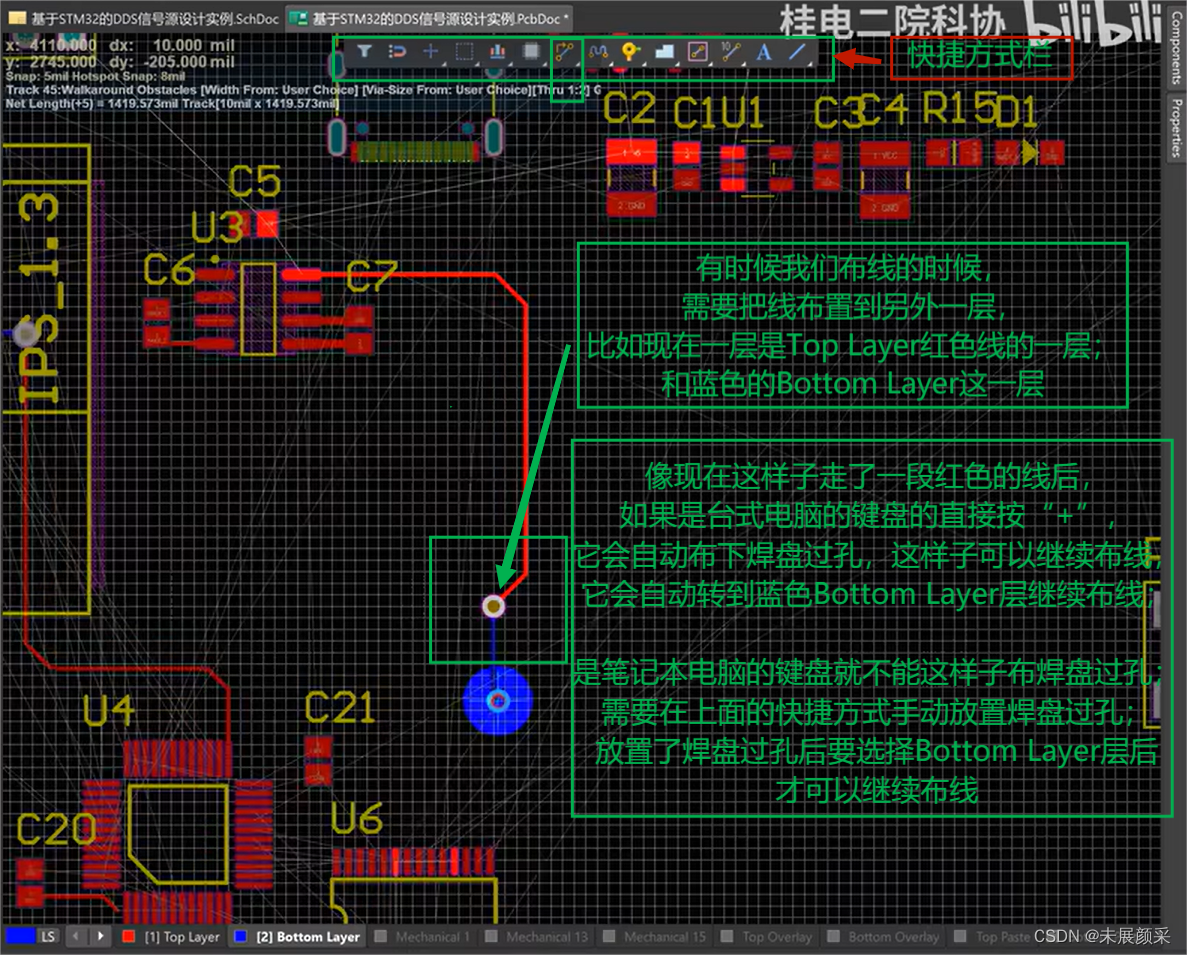Click the keepout object tool

[x=697, y=51]
